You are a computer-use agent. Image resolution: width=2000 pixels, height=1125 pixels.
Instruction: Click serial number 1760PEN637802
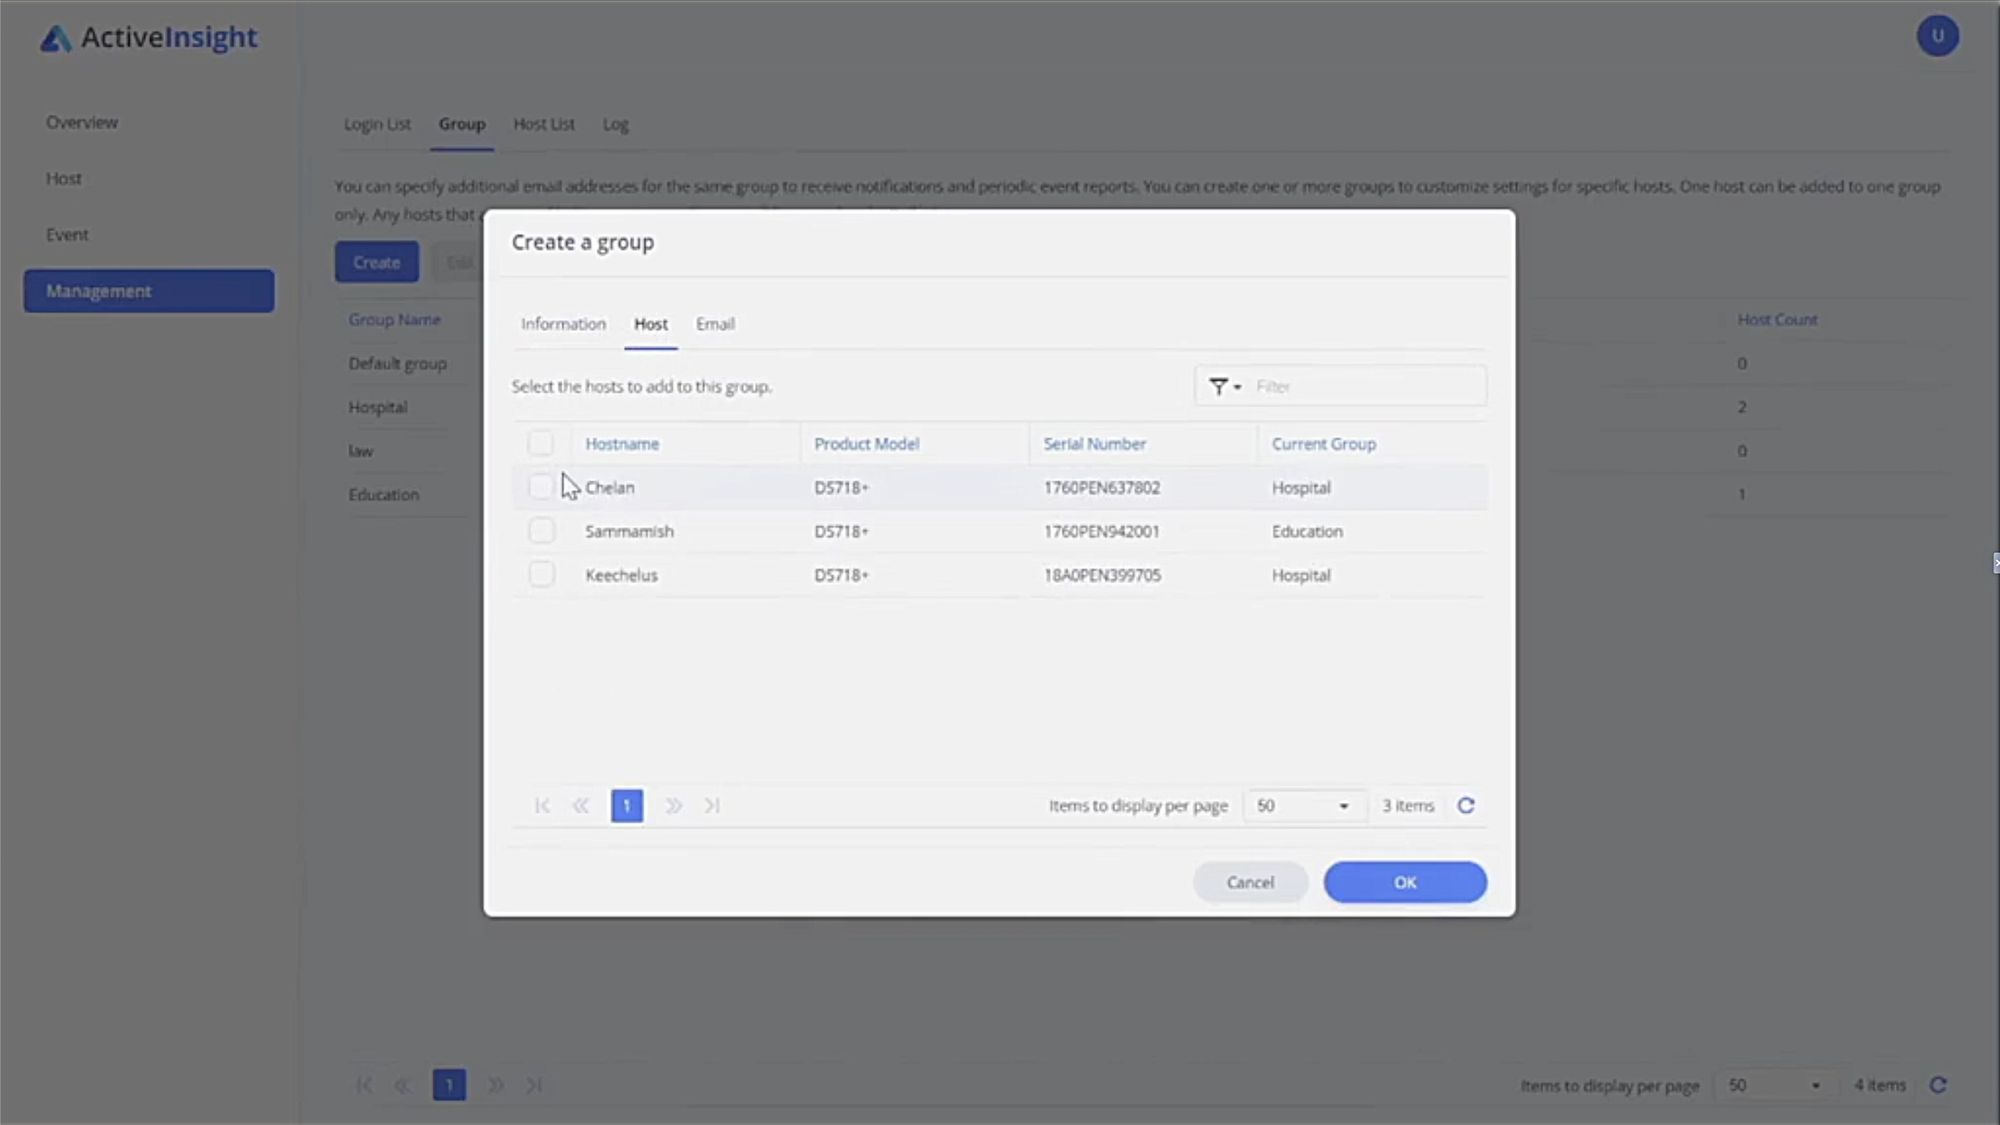click(1102, 487)
